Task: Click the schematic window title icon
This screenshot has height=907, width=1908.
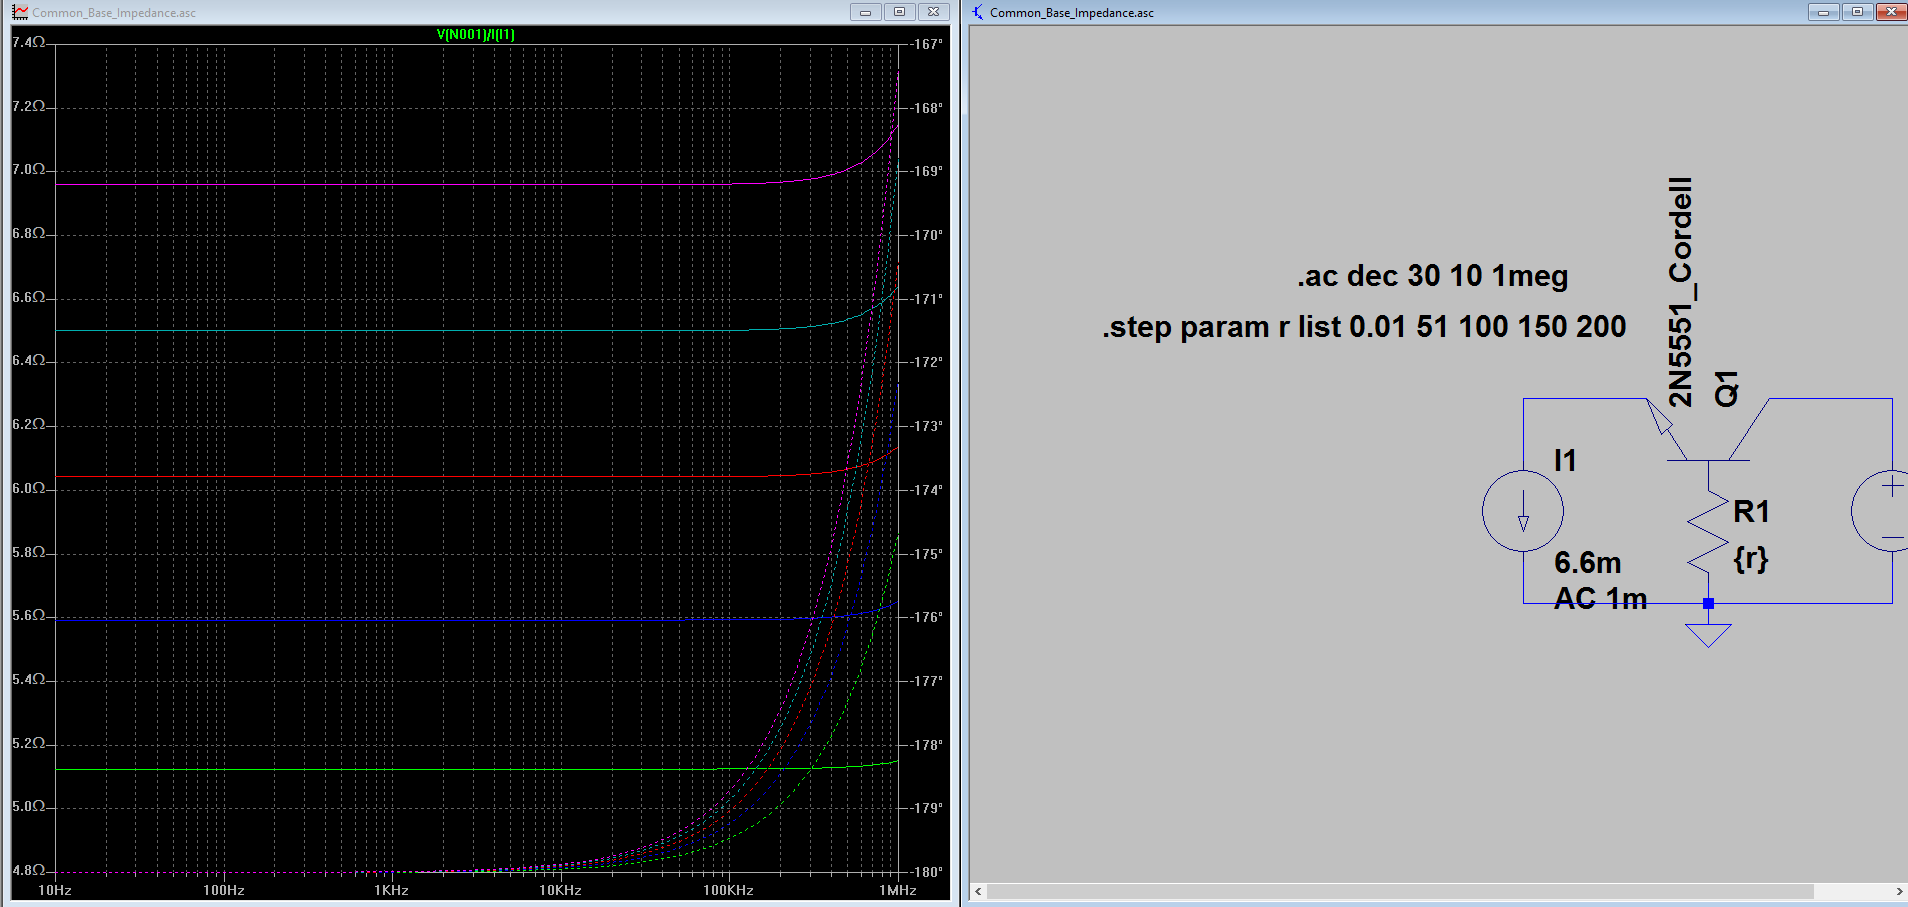Action: click(978, 12)
